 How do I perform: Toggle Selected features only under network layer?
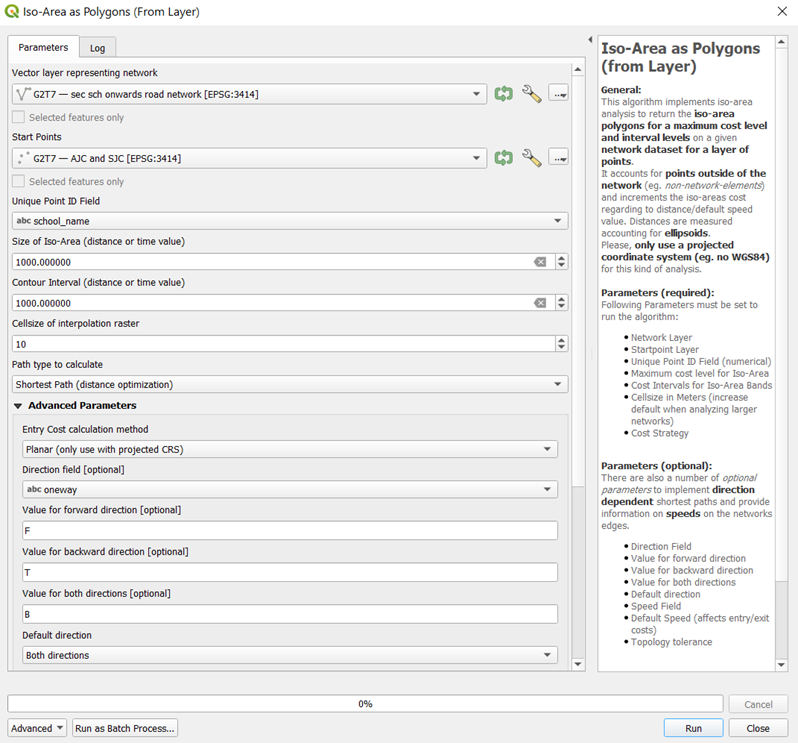click(20, 118)
